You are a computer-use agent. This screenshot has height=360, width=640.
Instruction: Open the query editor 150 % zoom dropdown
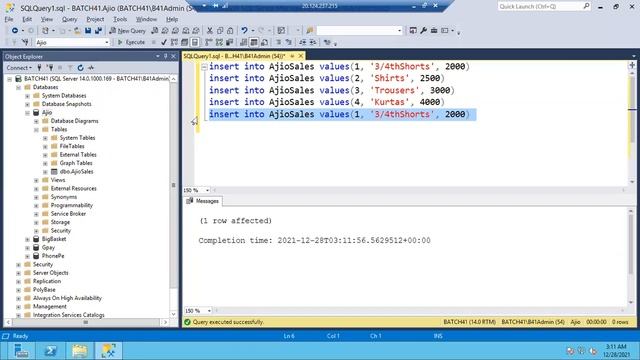(x=207, y=190)
